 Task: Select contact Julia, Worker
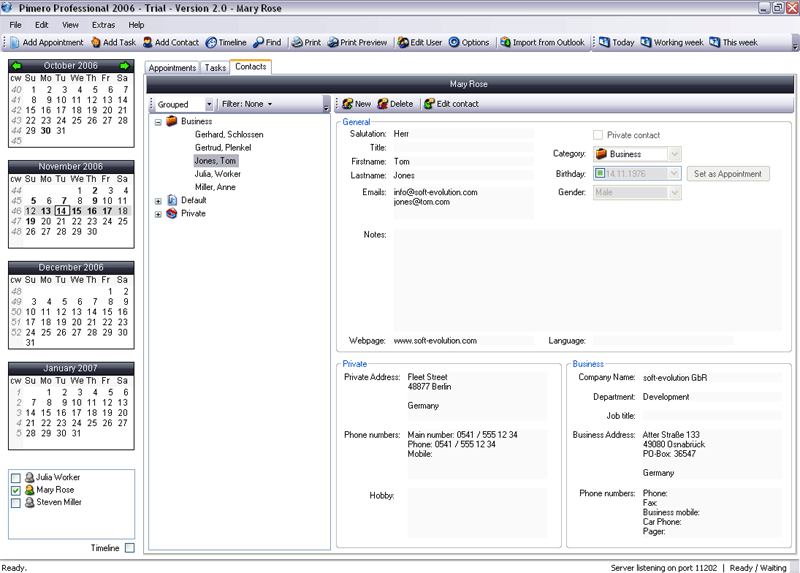(x=217, y=174)
